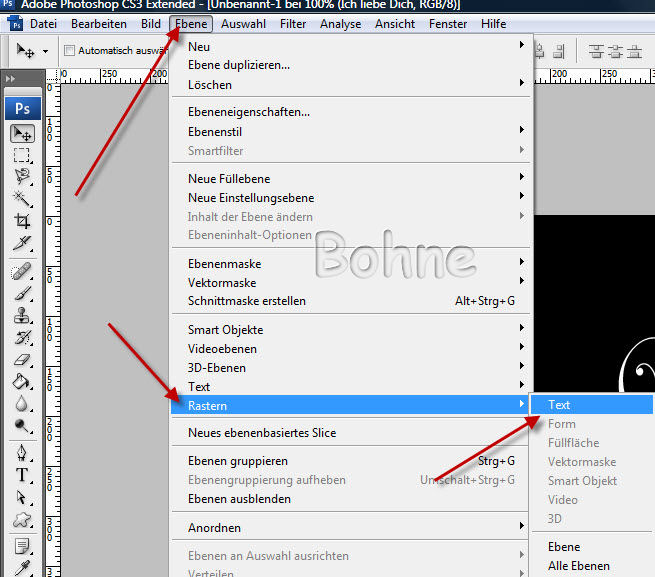Pick the Custom Shape tool

click(x=22, y=520)
